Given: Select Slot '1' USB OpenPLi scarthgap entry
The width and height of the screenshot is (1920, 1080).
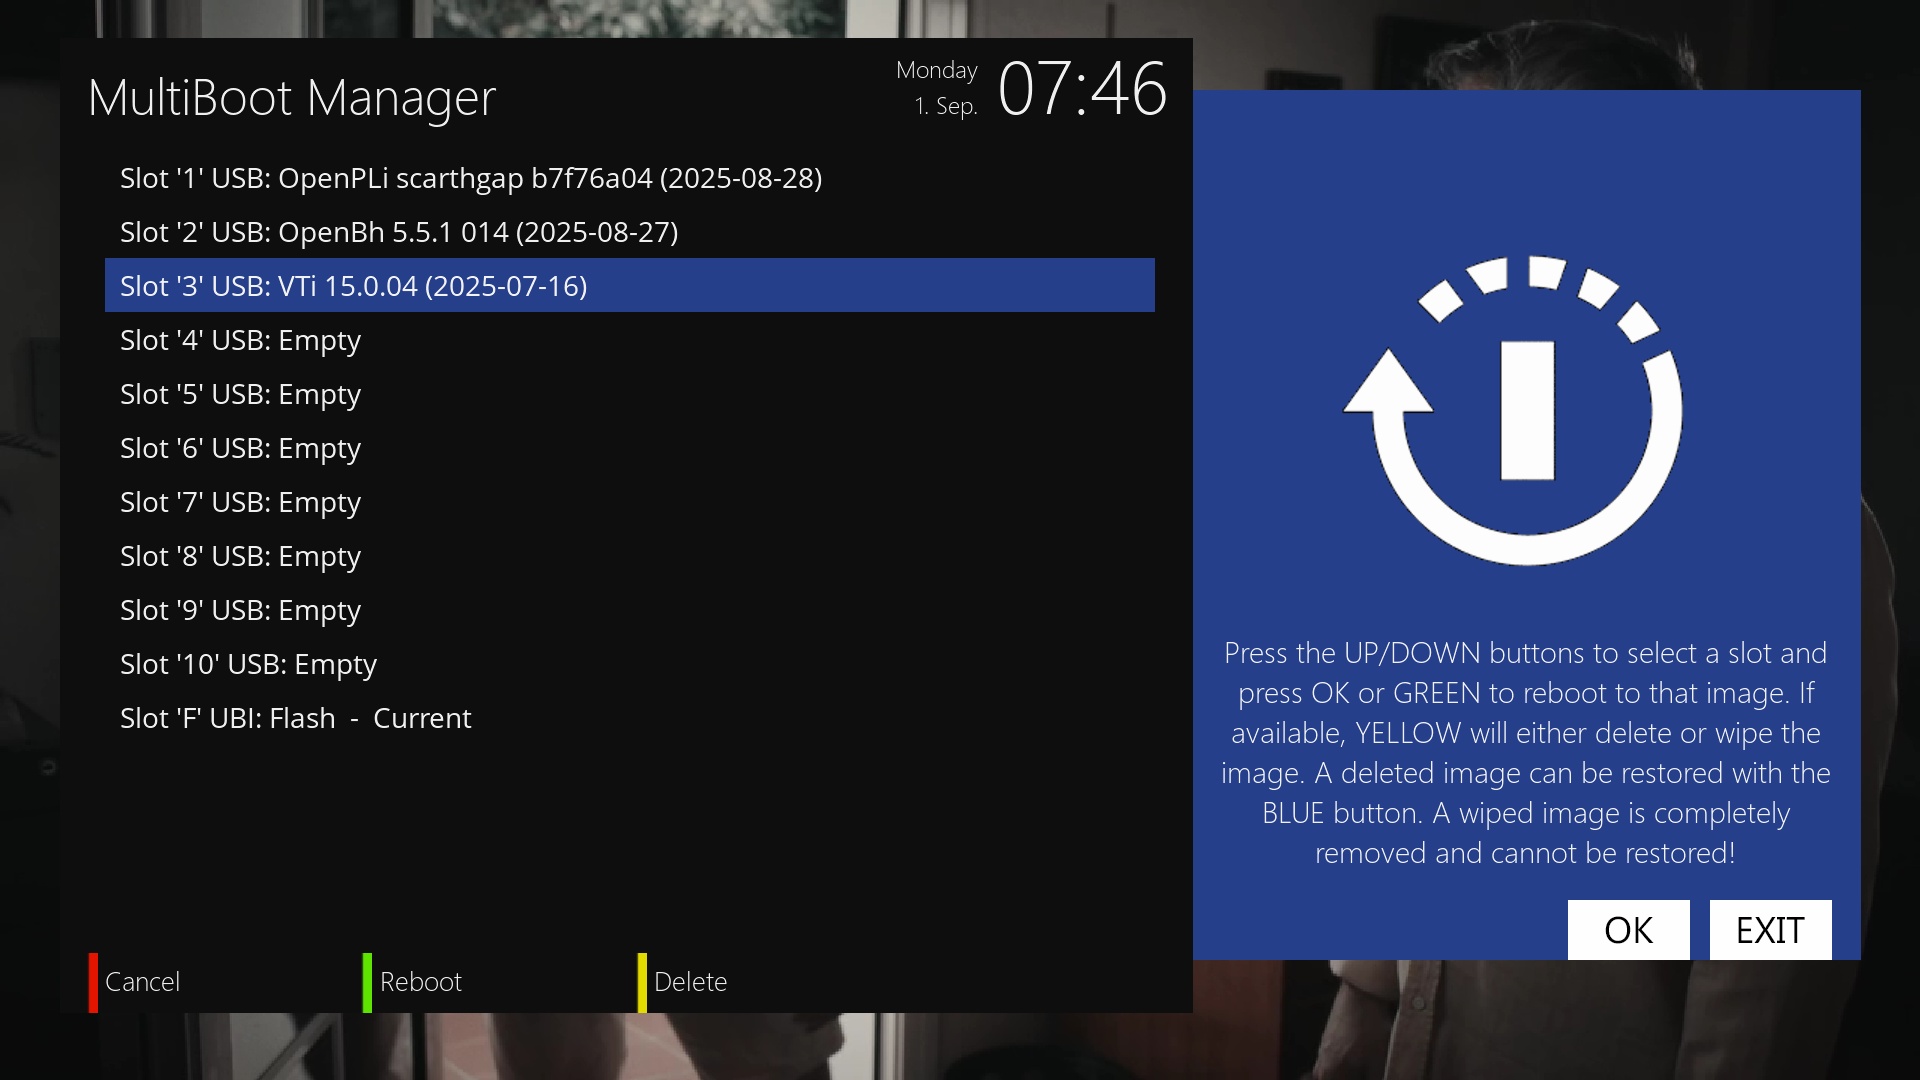Looking at the screenshot, I should tap(630, 178).
